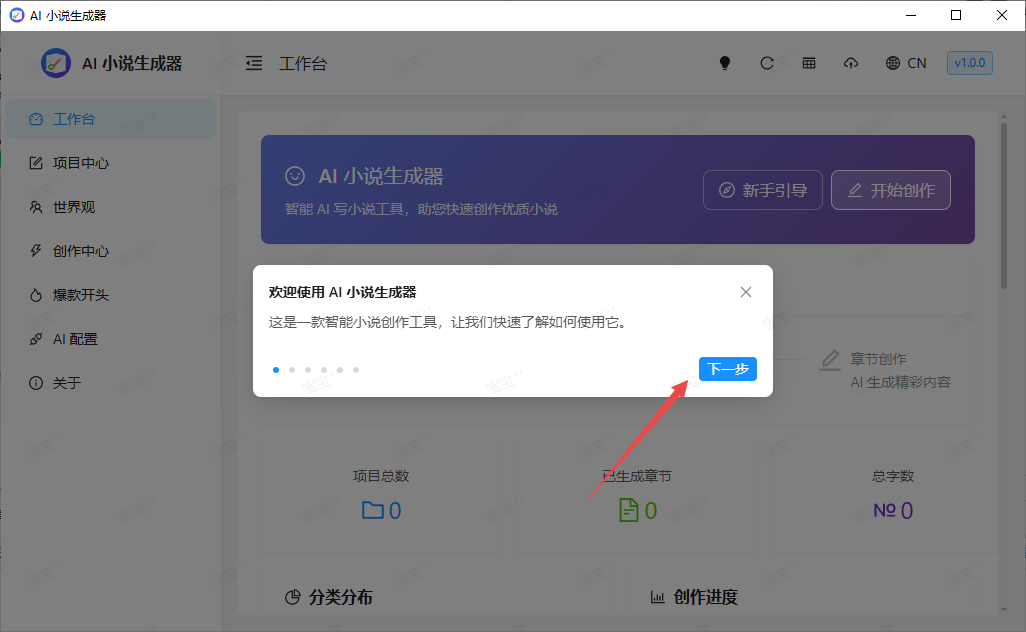This screenshot has height=632, width=1026.
Task: Jump to second tour step dot
Action: click(x=292, y=370)
